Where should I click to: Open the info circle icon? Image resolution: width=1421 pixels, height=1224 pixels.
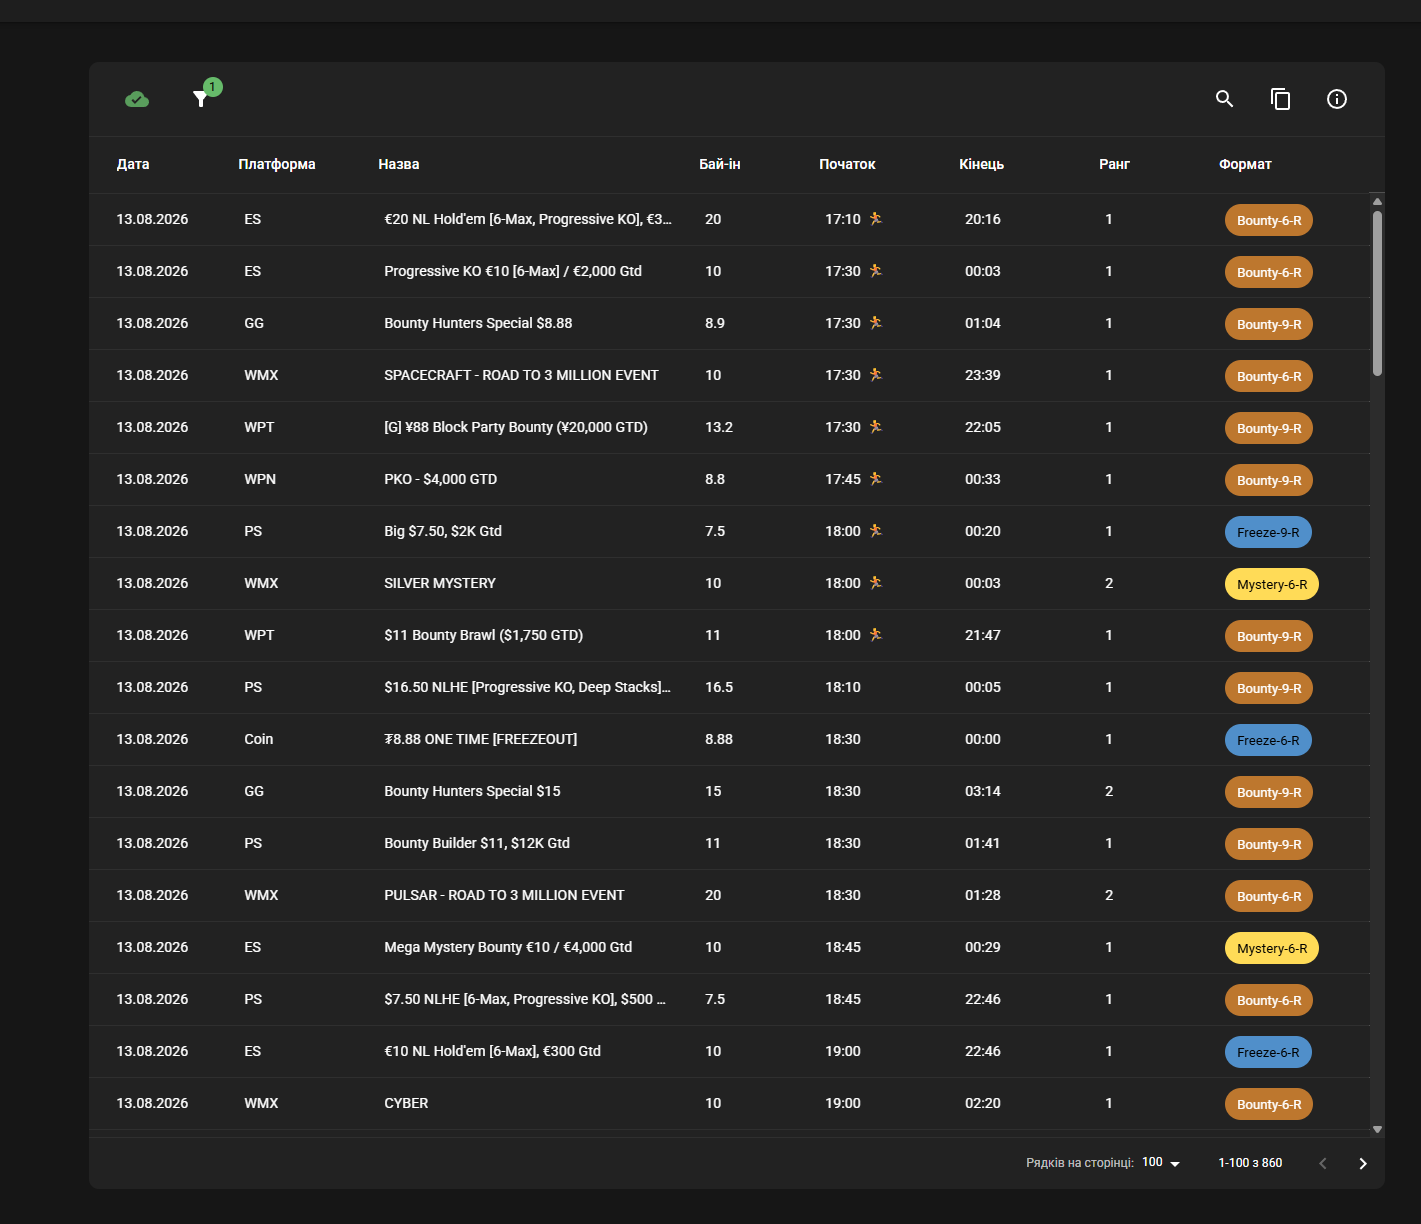(x=1337, y=99)
